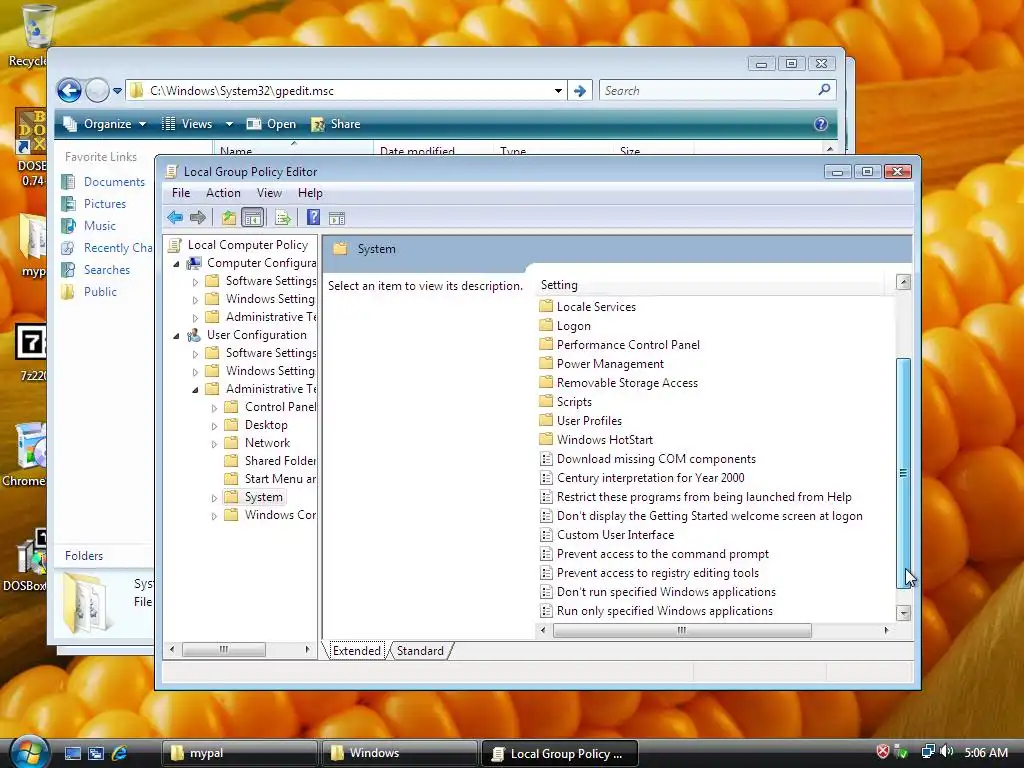Click the tree pane horizontal scrollbar thumb
The height and width of the screenshot is (768, 1024).
point(223,649)
